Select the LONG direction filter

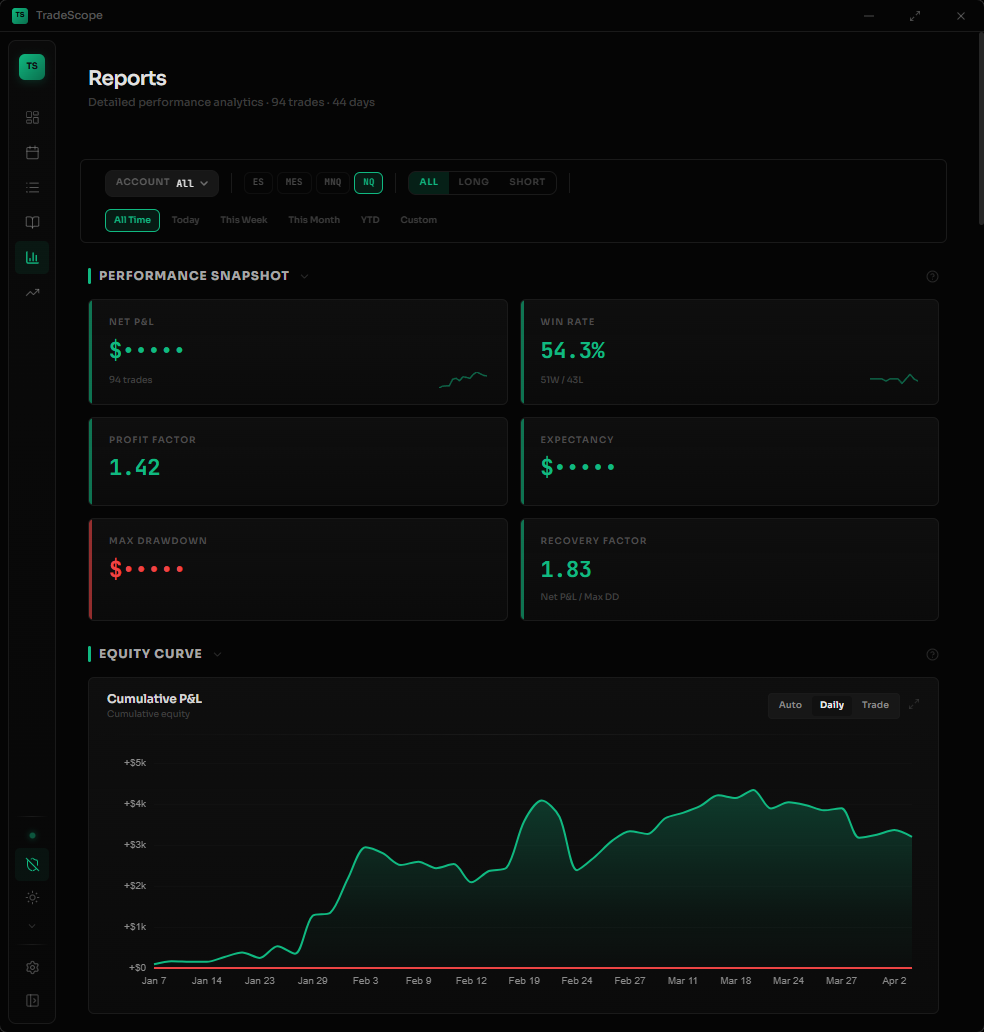474,182
